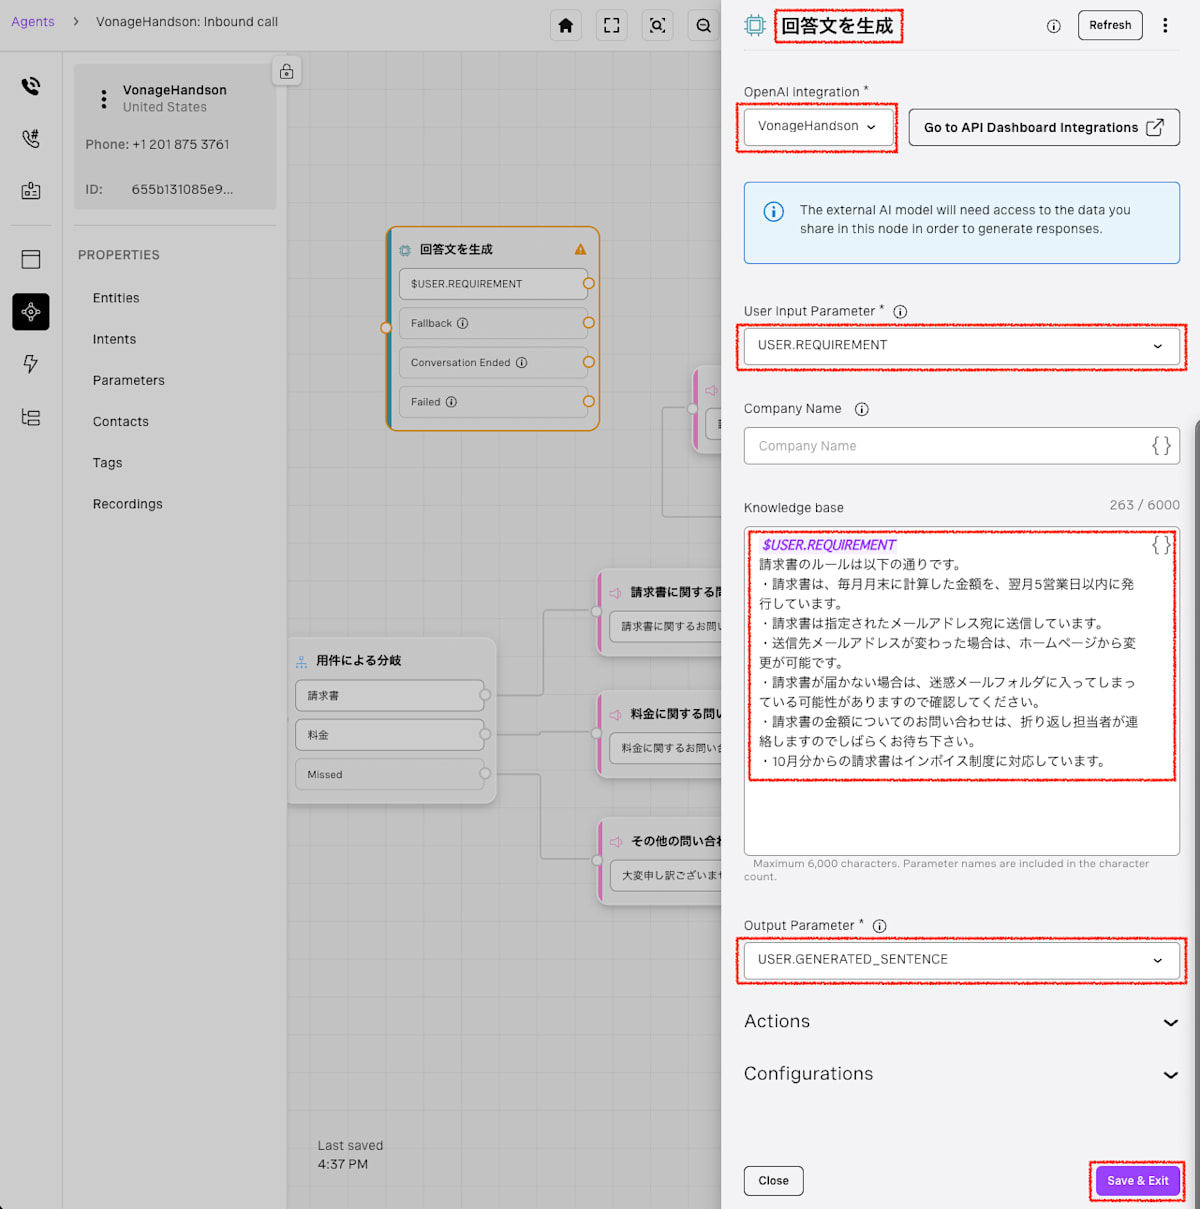Open the VonageHandson integration dropdown
Viewport: 1200px width, 1209px height.
817,126
